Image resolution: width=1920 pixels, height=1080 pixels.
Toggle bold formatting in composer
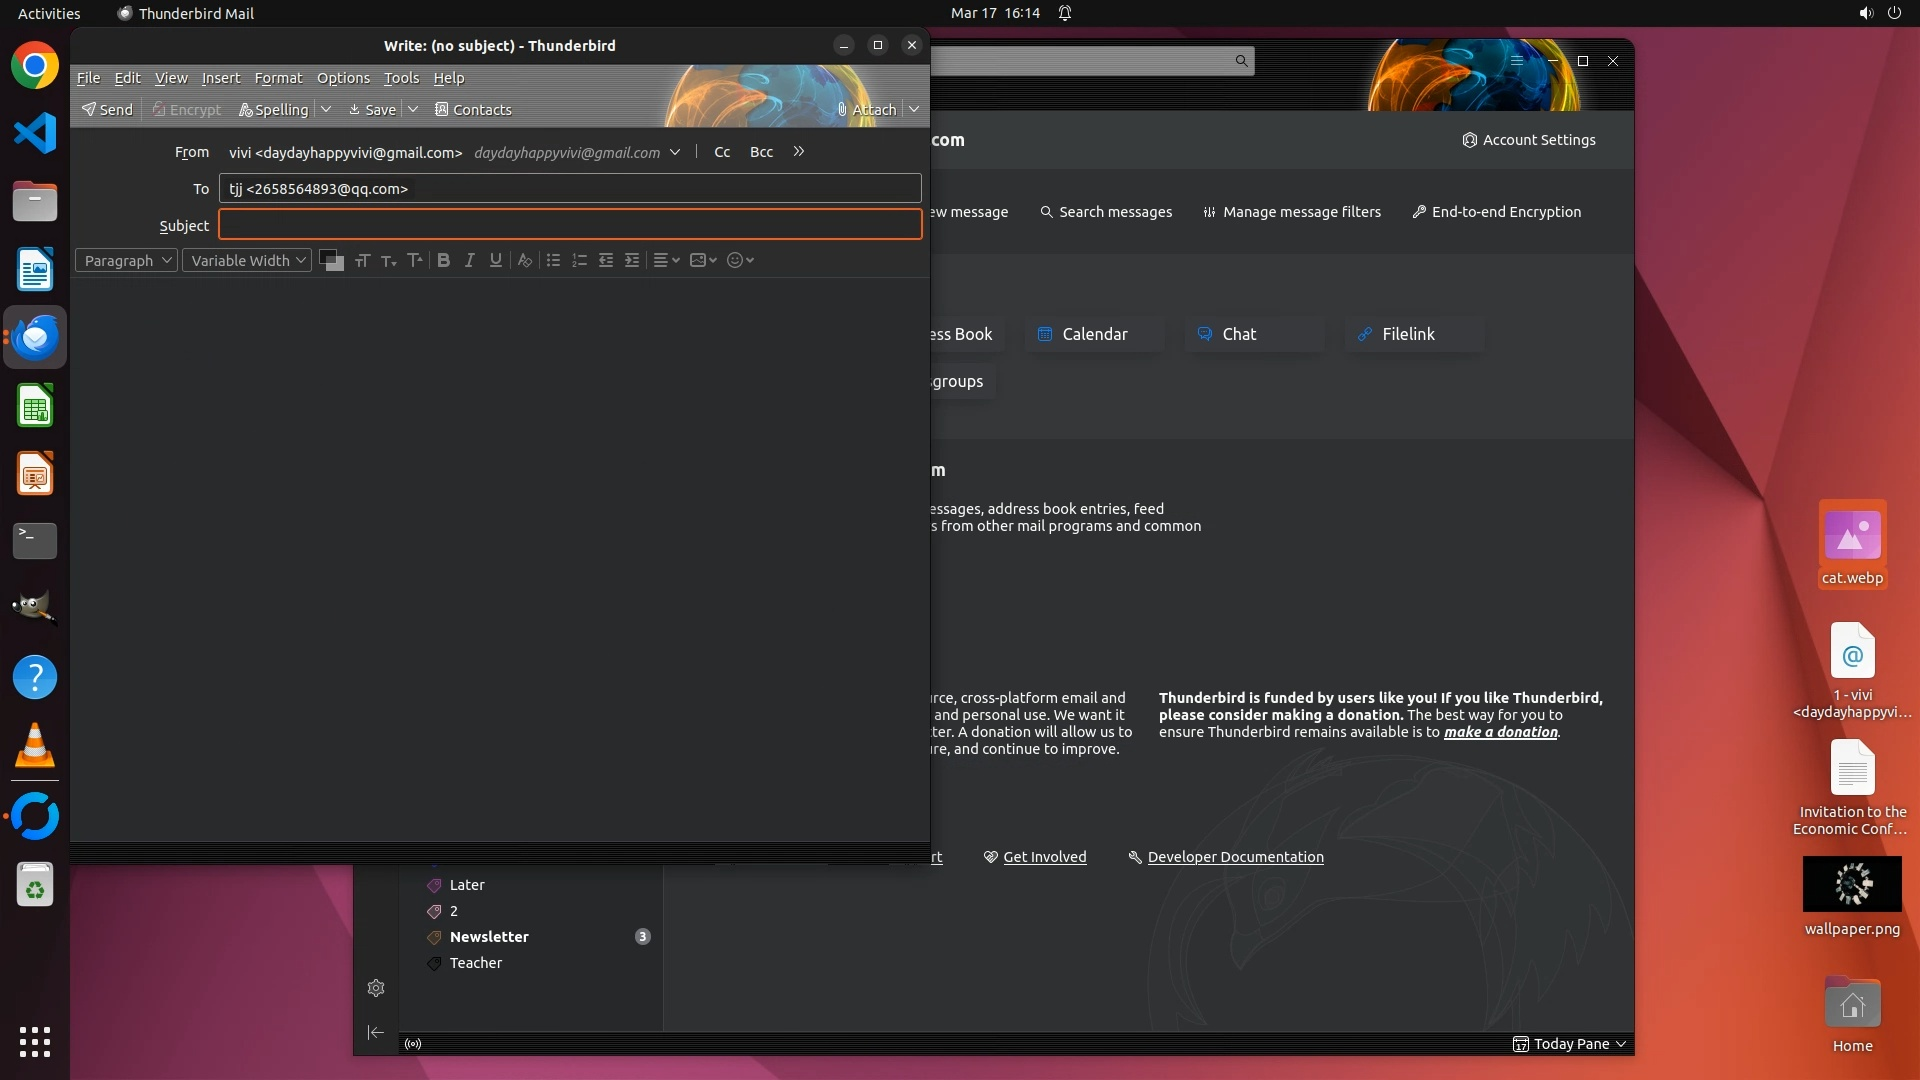[x=443, y=260]
